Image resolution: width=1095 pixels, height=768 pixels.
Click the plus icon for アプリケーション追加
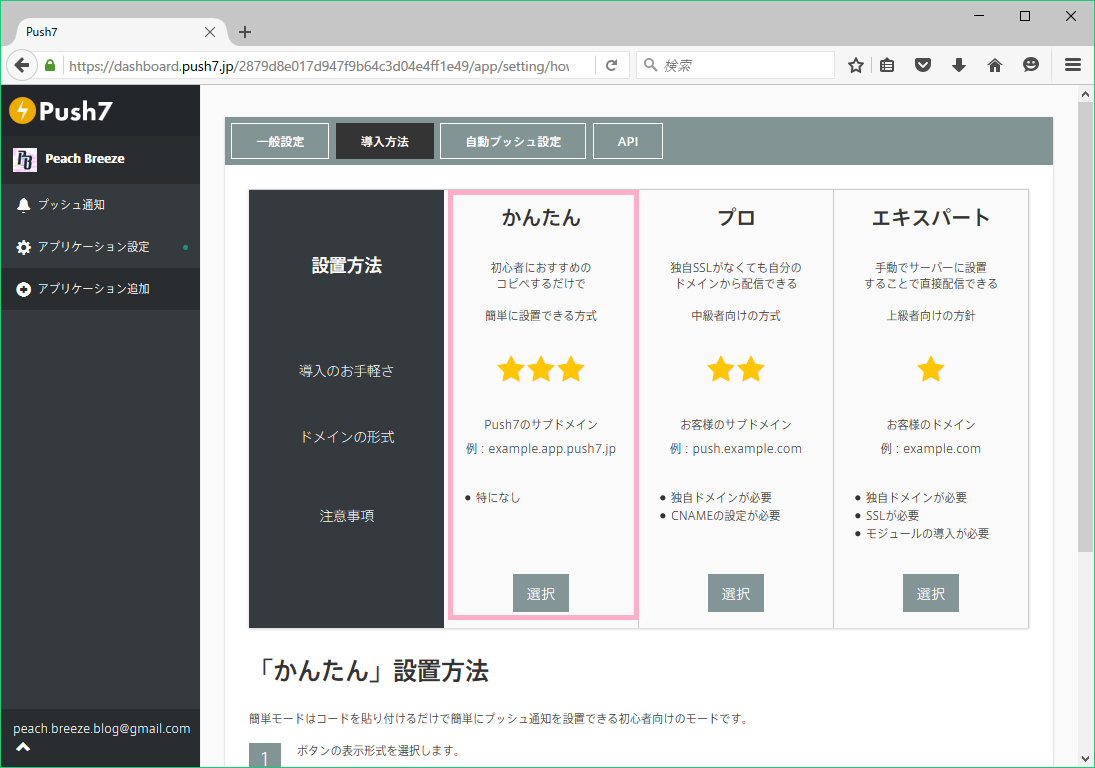point(24,289)
